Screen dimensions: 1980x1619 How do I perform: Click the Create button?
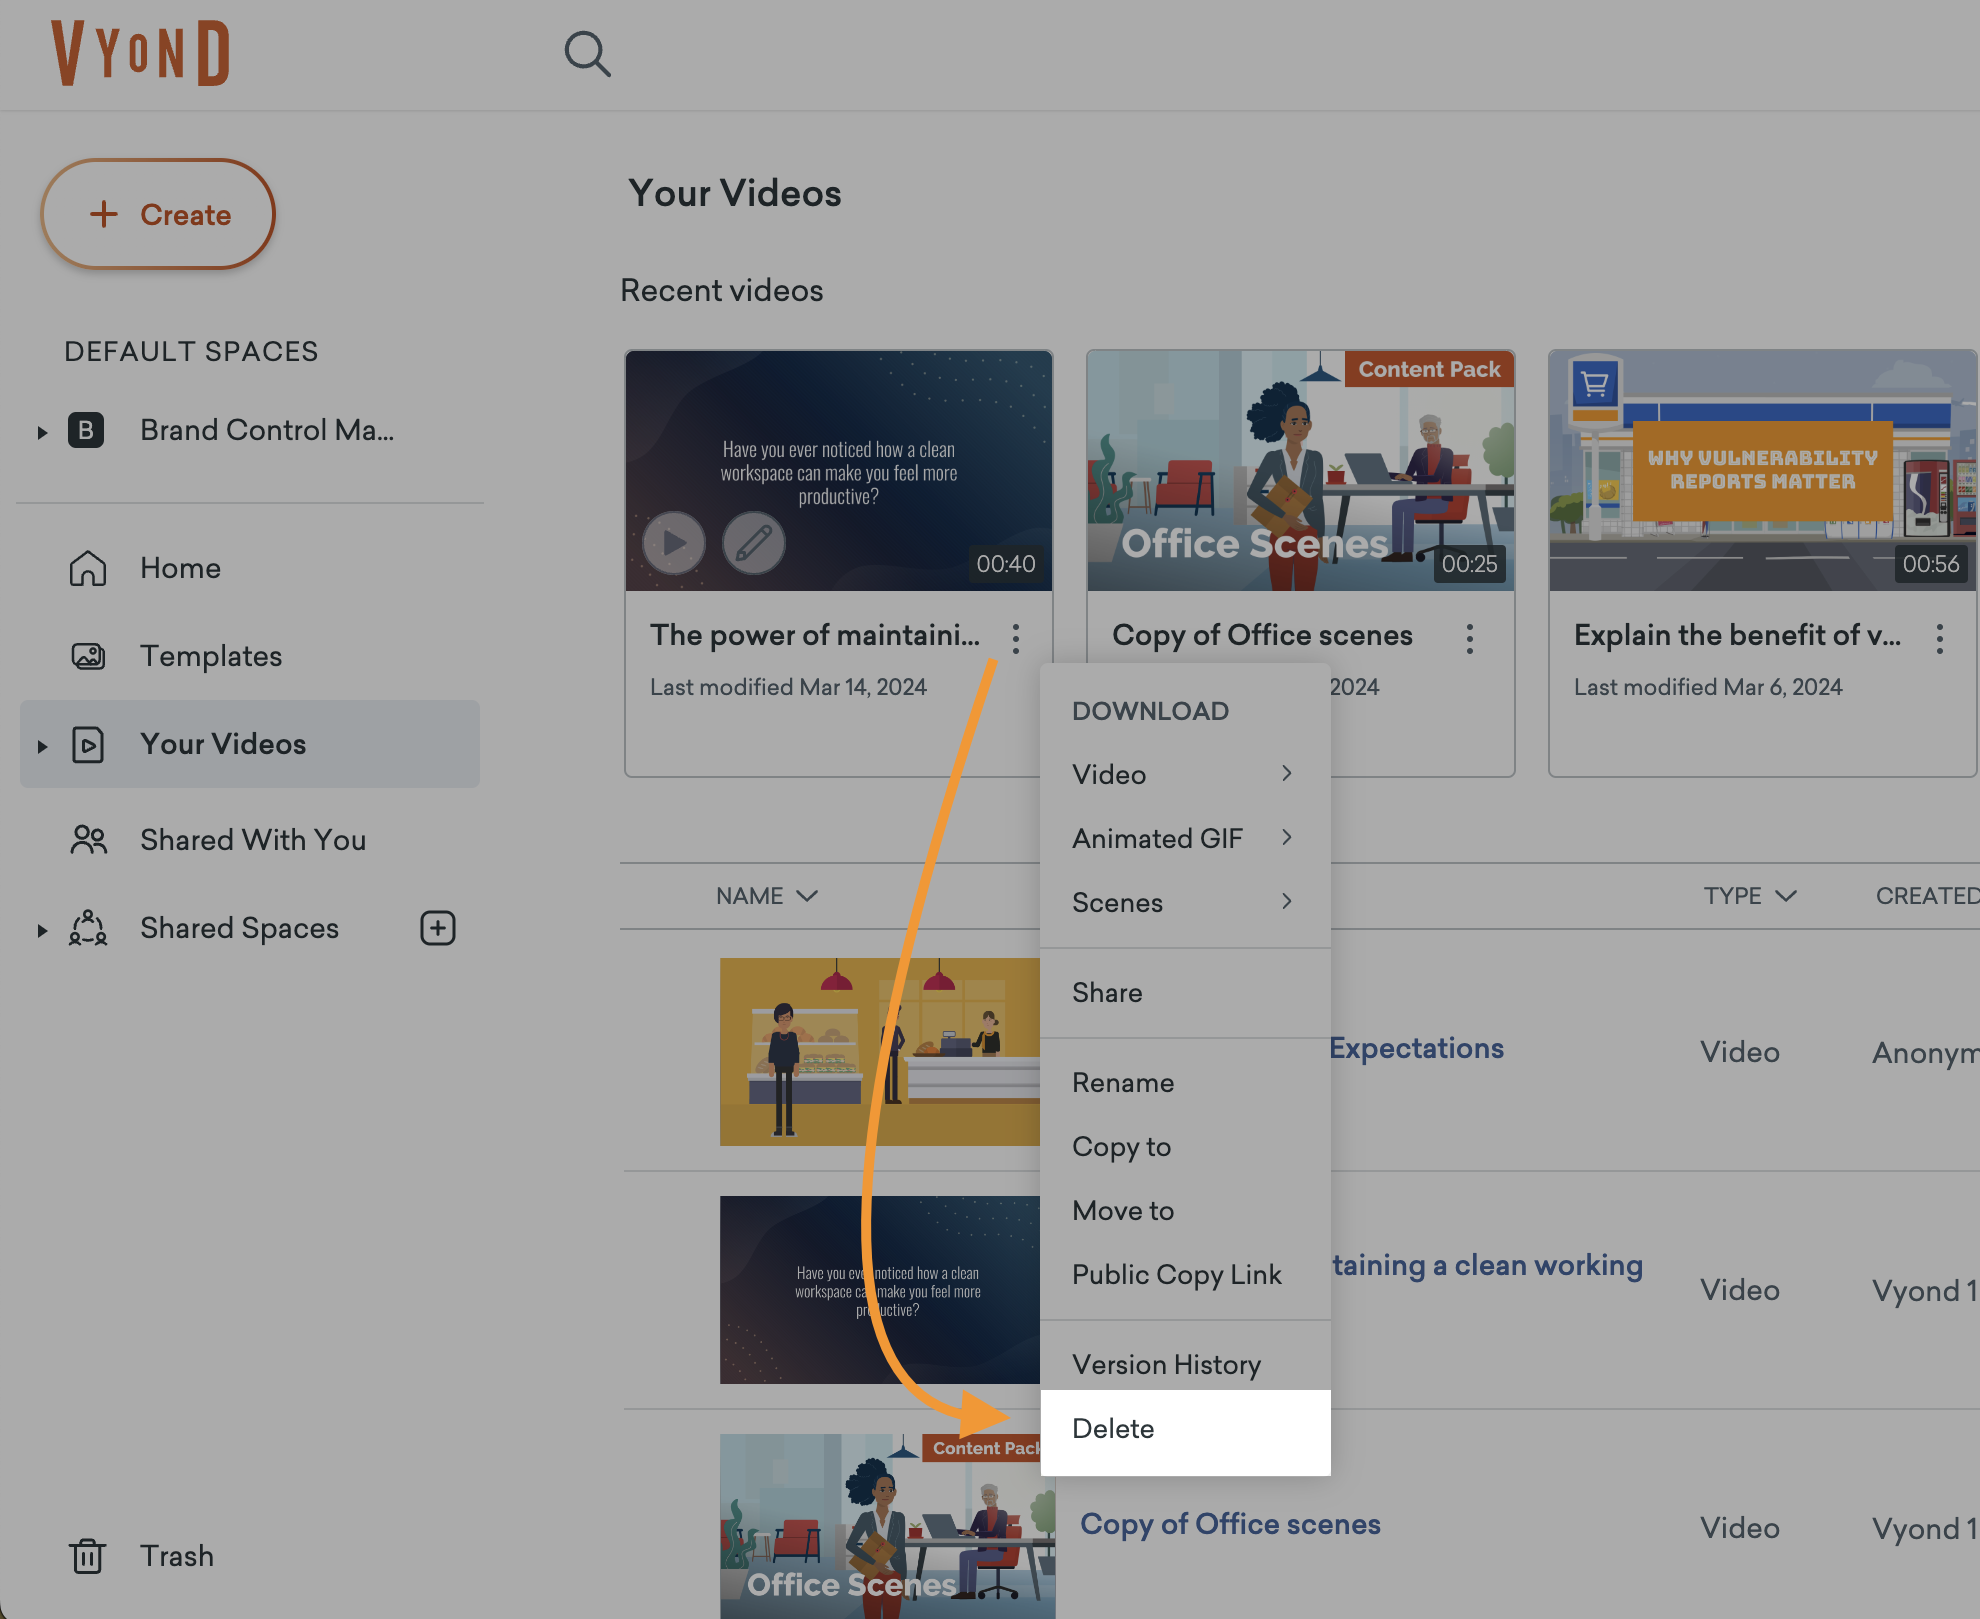click(x=158, y=214)
